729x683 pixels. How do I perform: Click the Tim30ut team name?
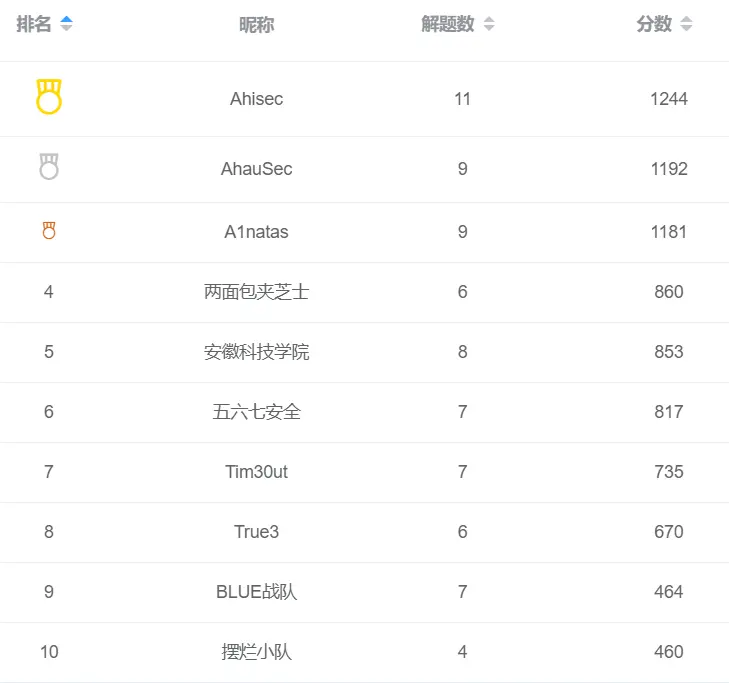tap(256, 472)
